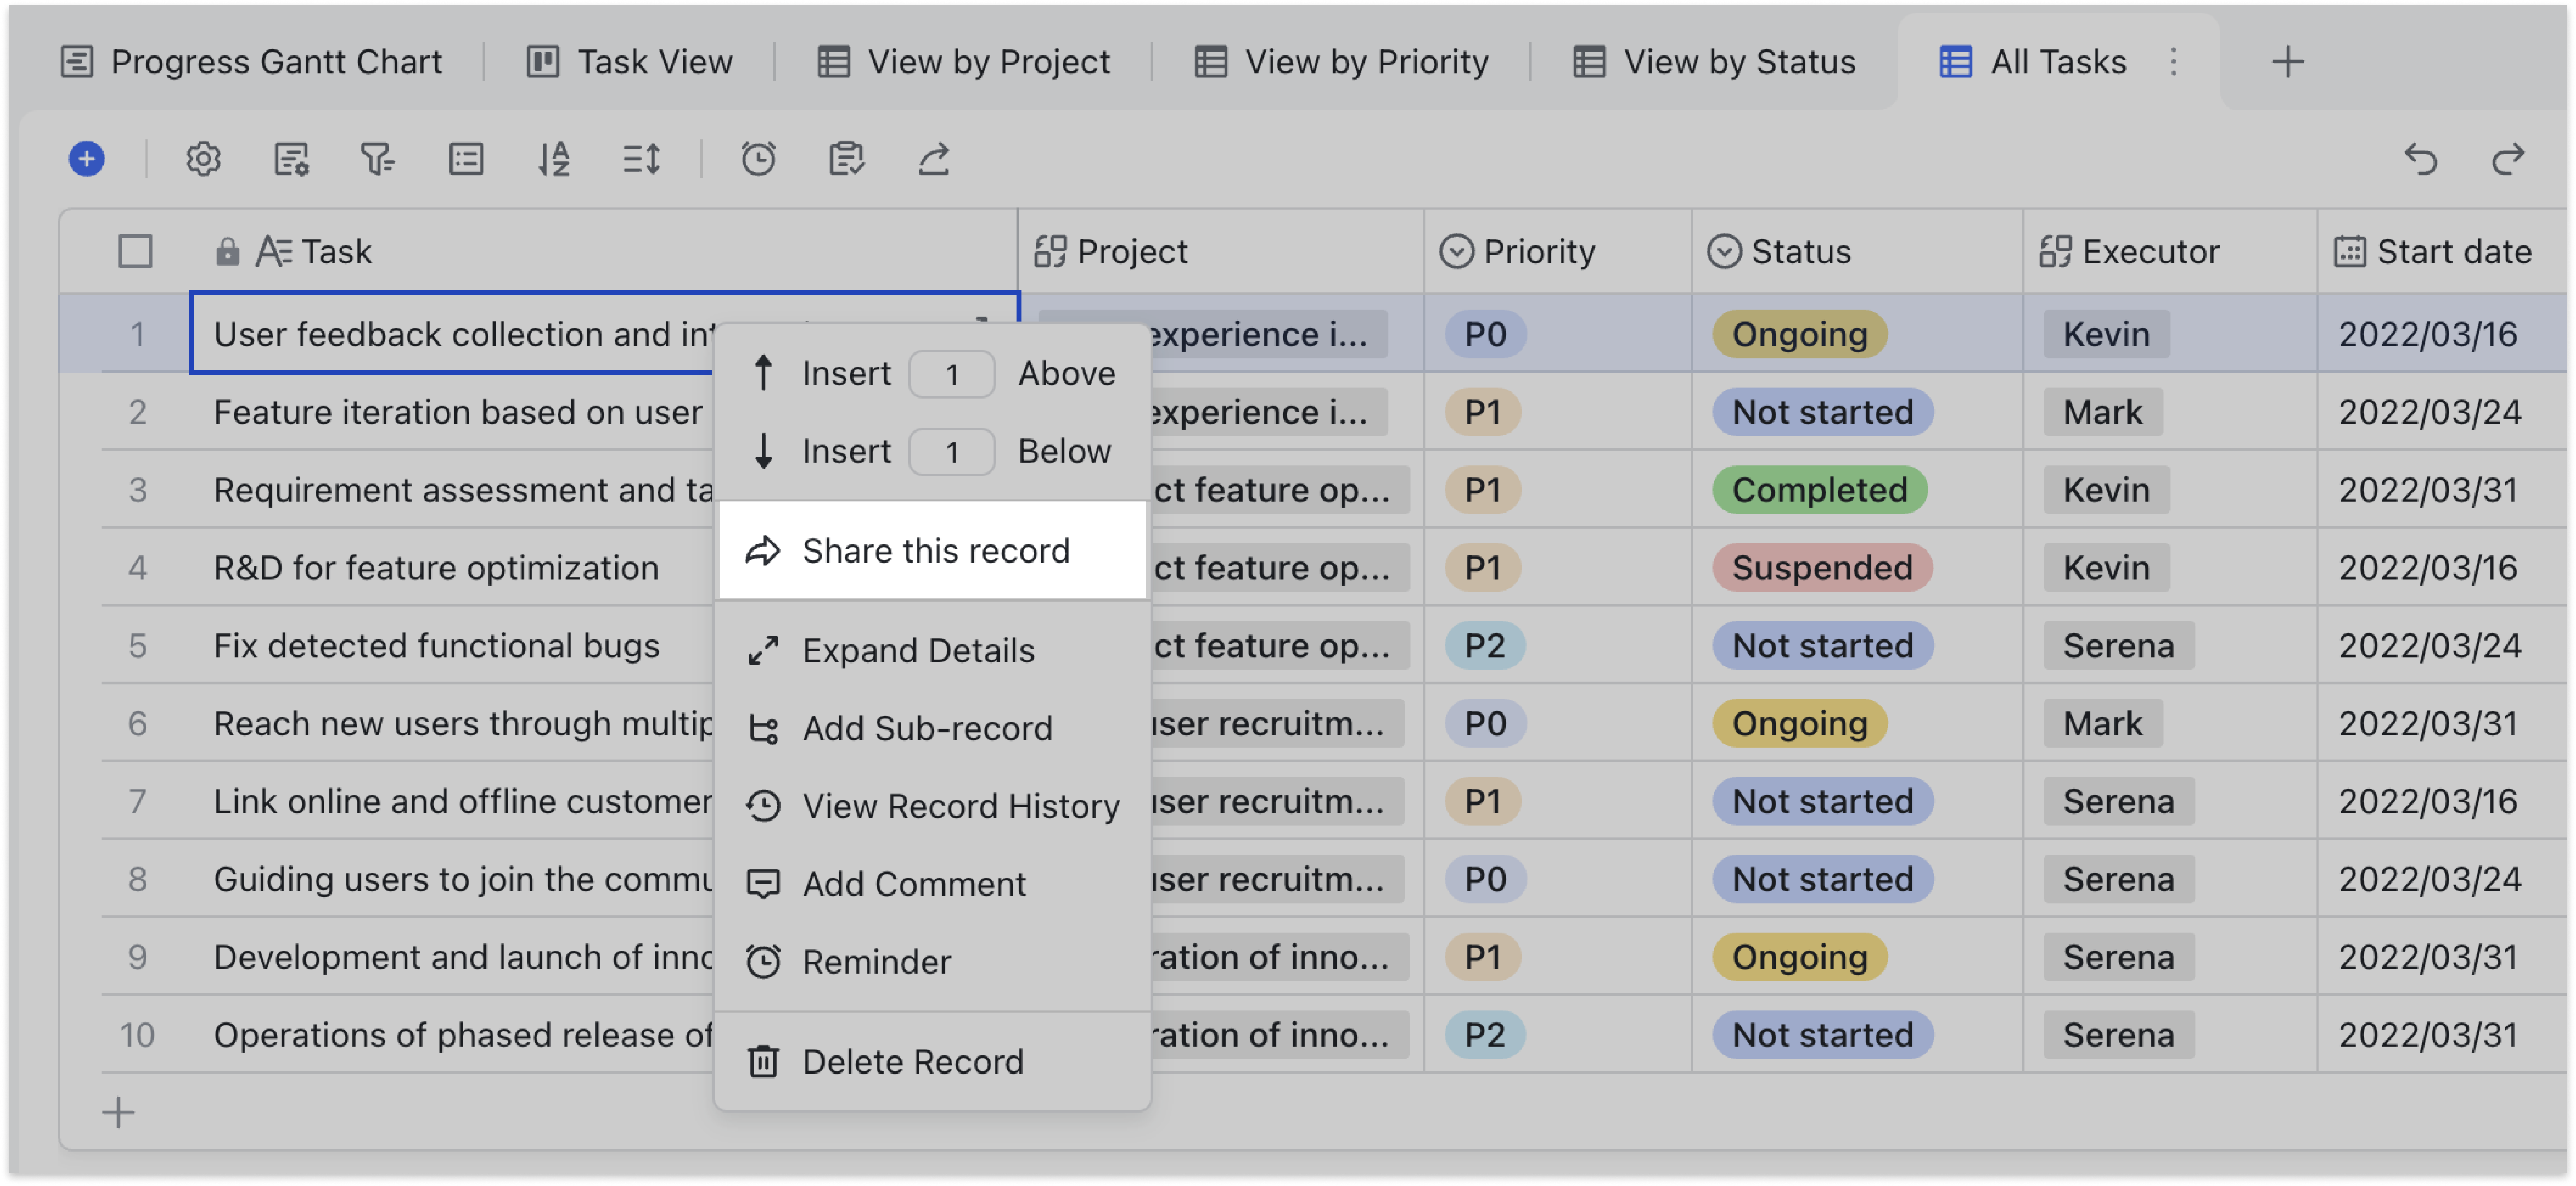2576x1186 pixels.
Task: Click the undo arrow icon
Action: 2421,159
